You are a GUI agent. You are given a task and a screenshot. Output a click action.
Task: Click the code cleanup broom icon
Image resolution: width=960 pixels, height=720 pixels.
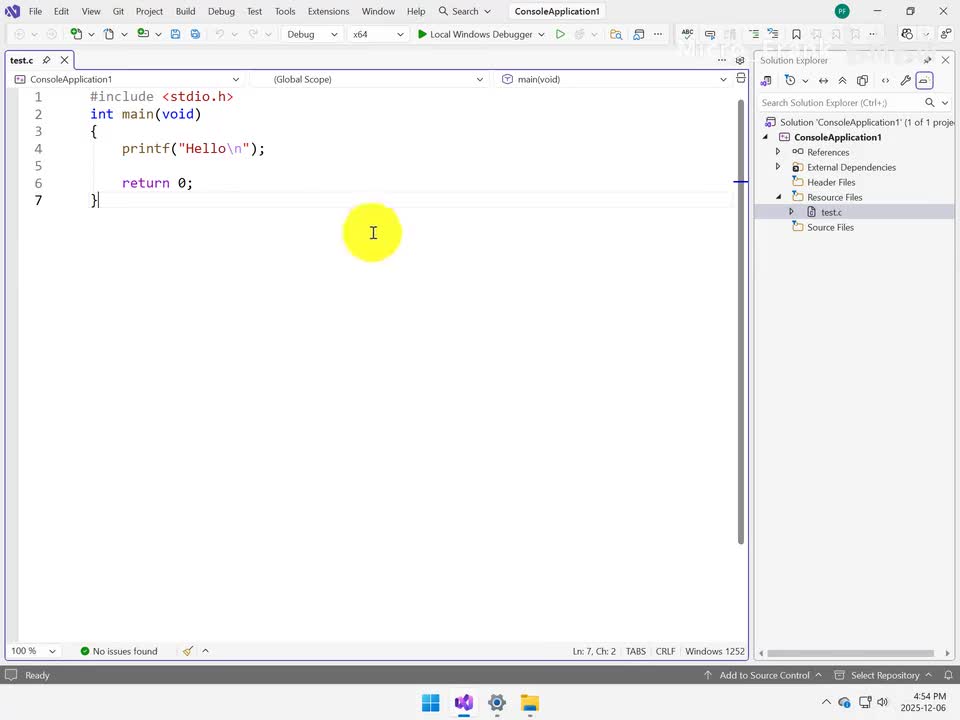point(188,651)
